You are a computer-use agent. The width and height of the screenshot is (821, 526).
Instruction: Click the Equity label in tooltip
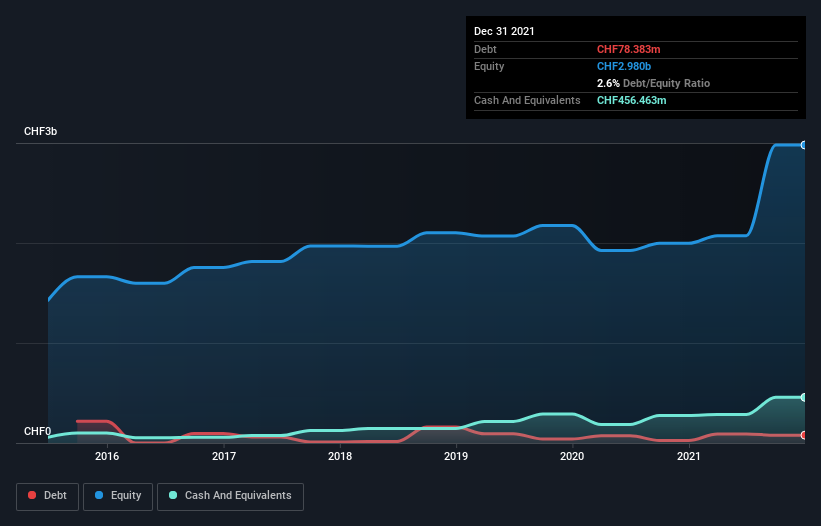[489, 66]
